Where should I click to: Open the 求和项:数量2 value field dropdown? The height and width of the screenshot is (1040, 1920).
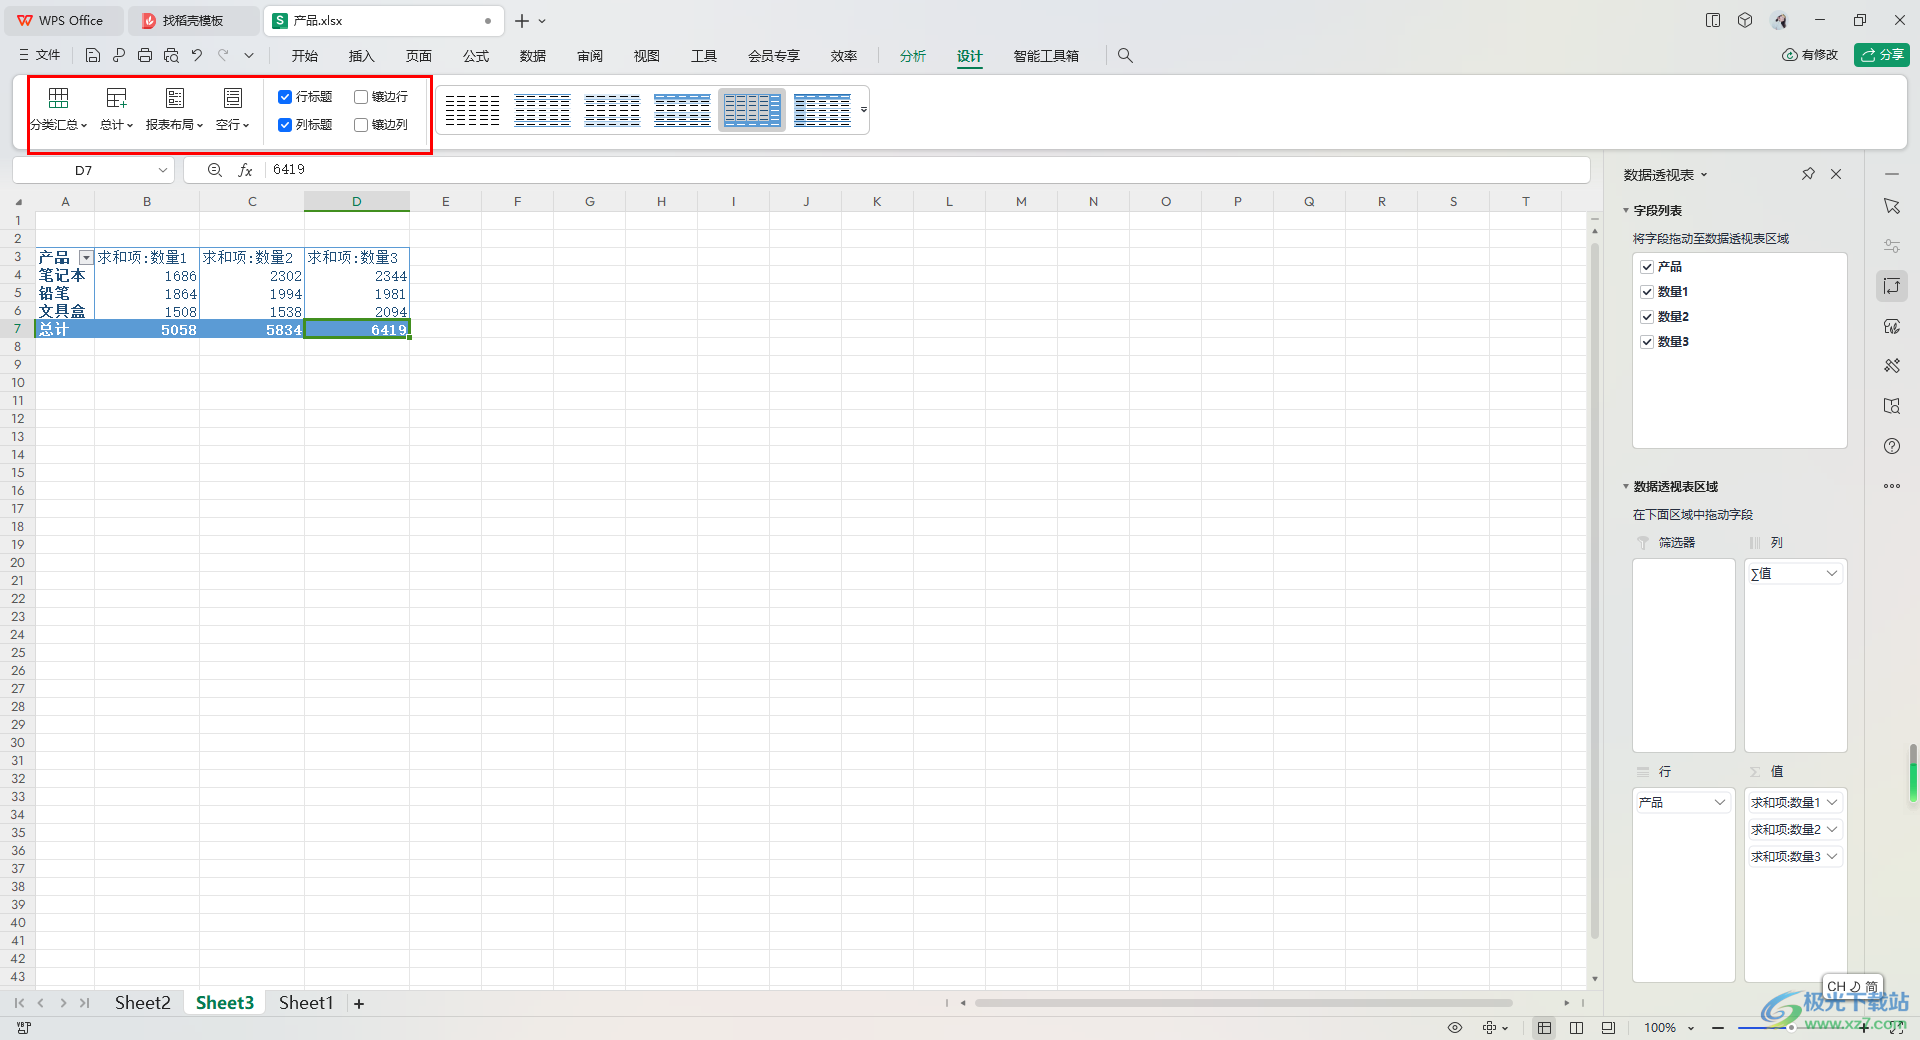coord(1832,830)
